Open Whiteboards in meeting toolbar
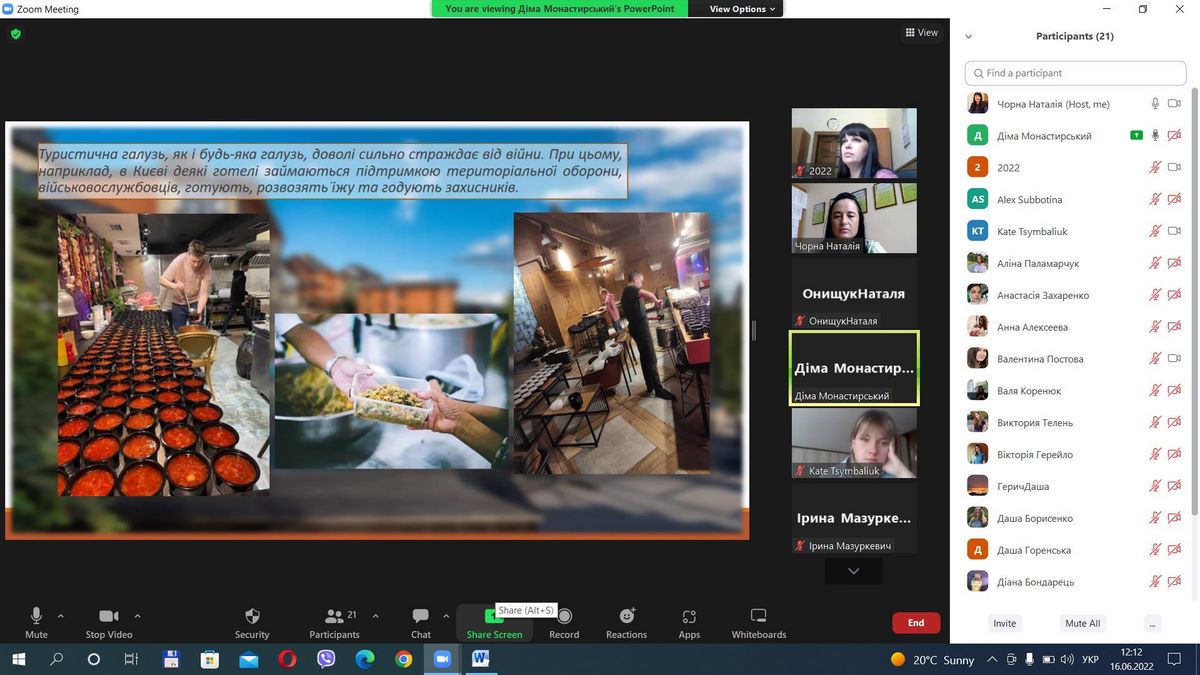1200x675 pixels. pos(758,617)
